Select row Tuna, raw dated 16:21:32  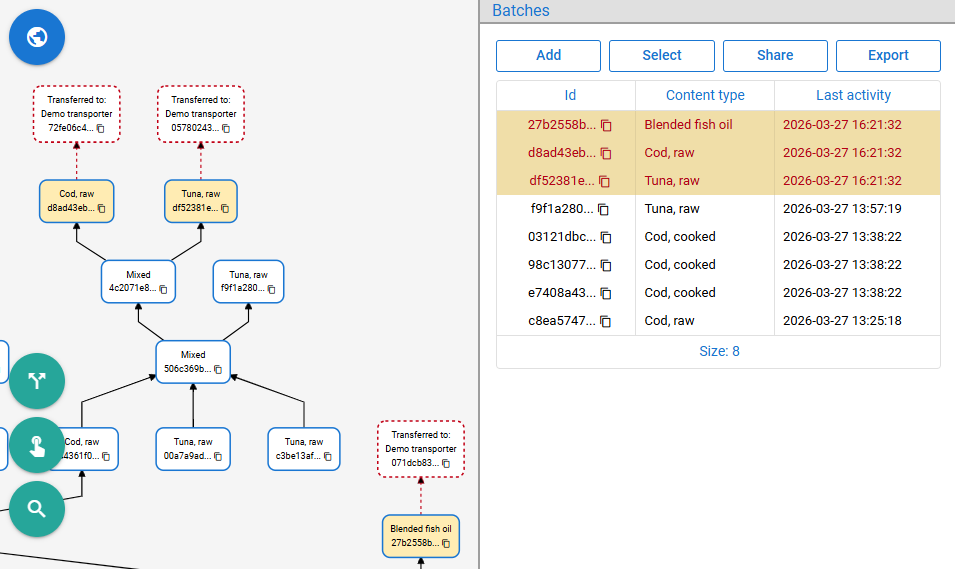(718, 181)
